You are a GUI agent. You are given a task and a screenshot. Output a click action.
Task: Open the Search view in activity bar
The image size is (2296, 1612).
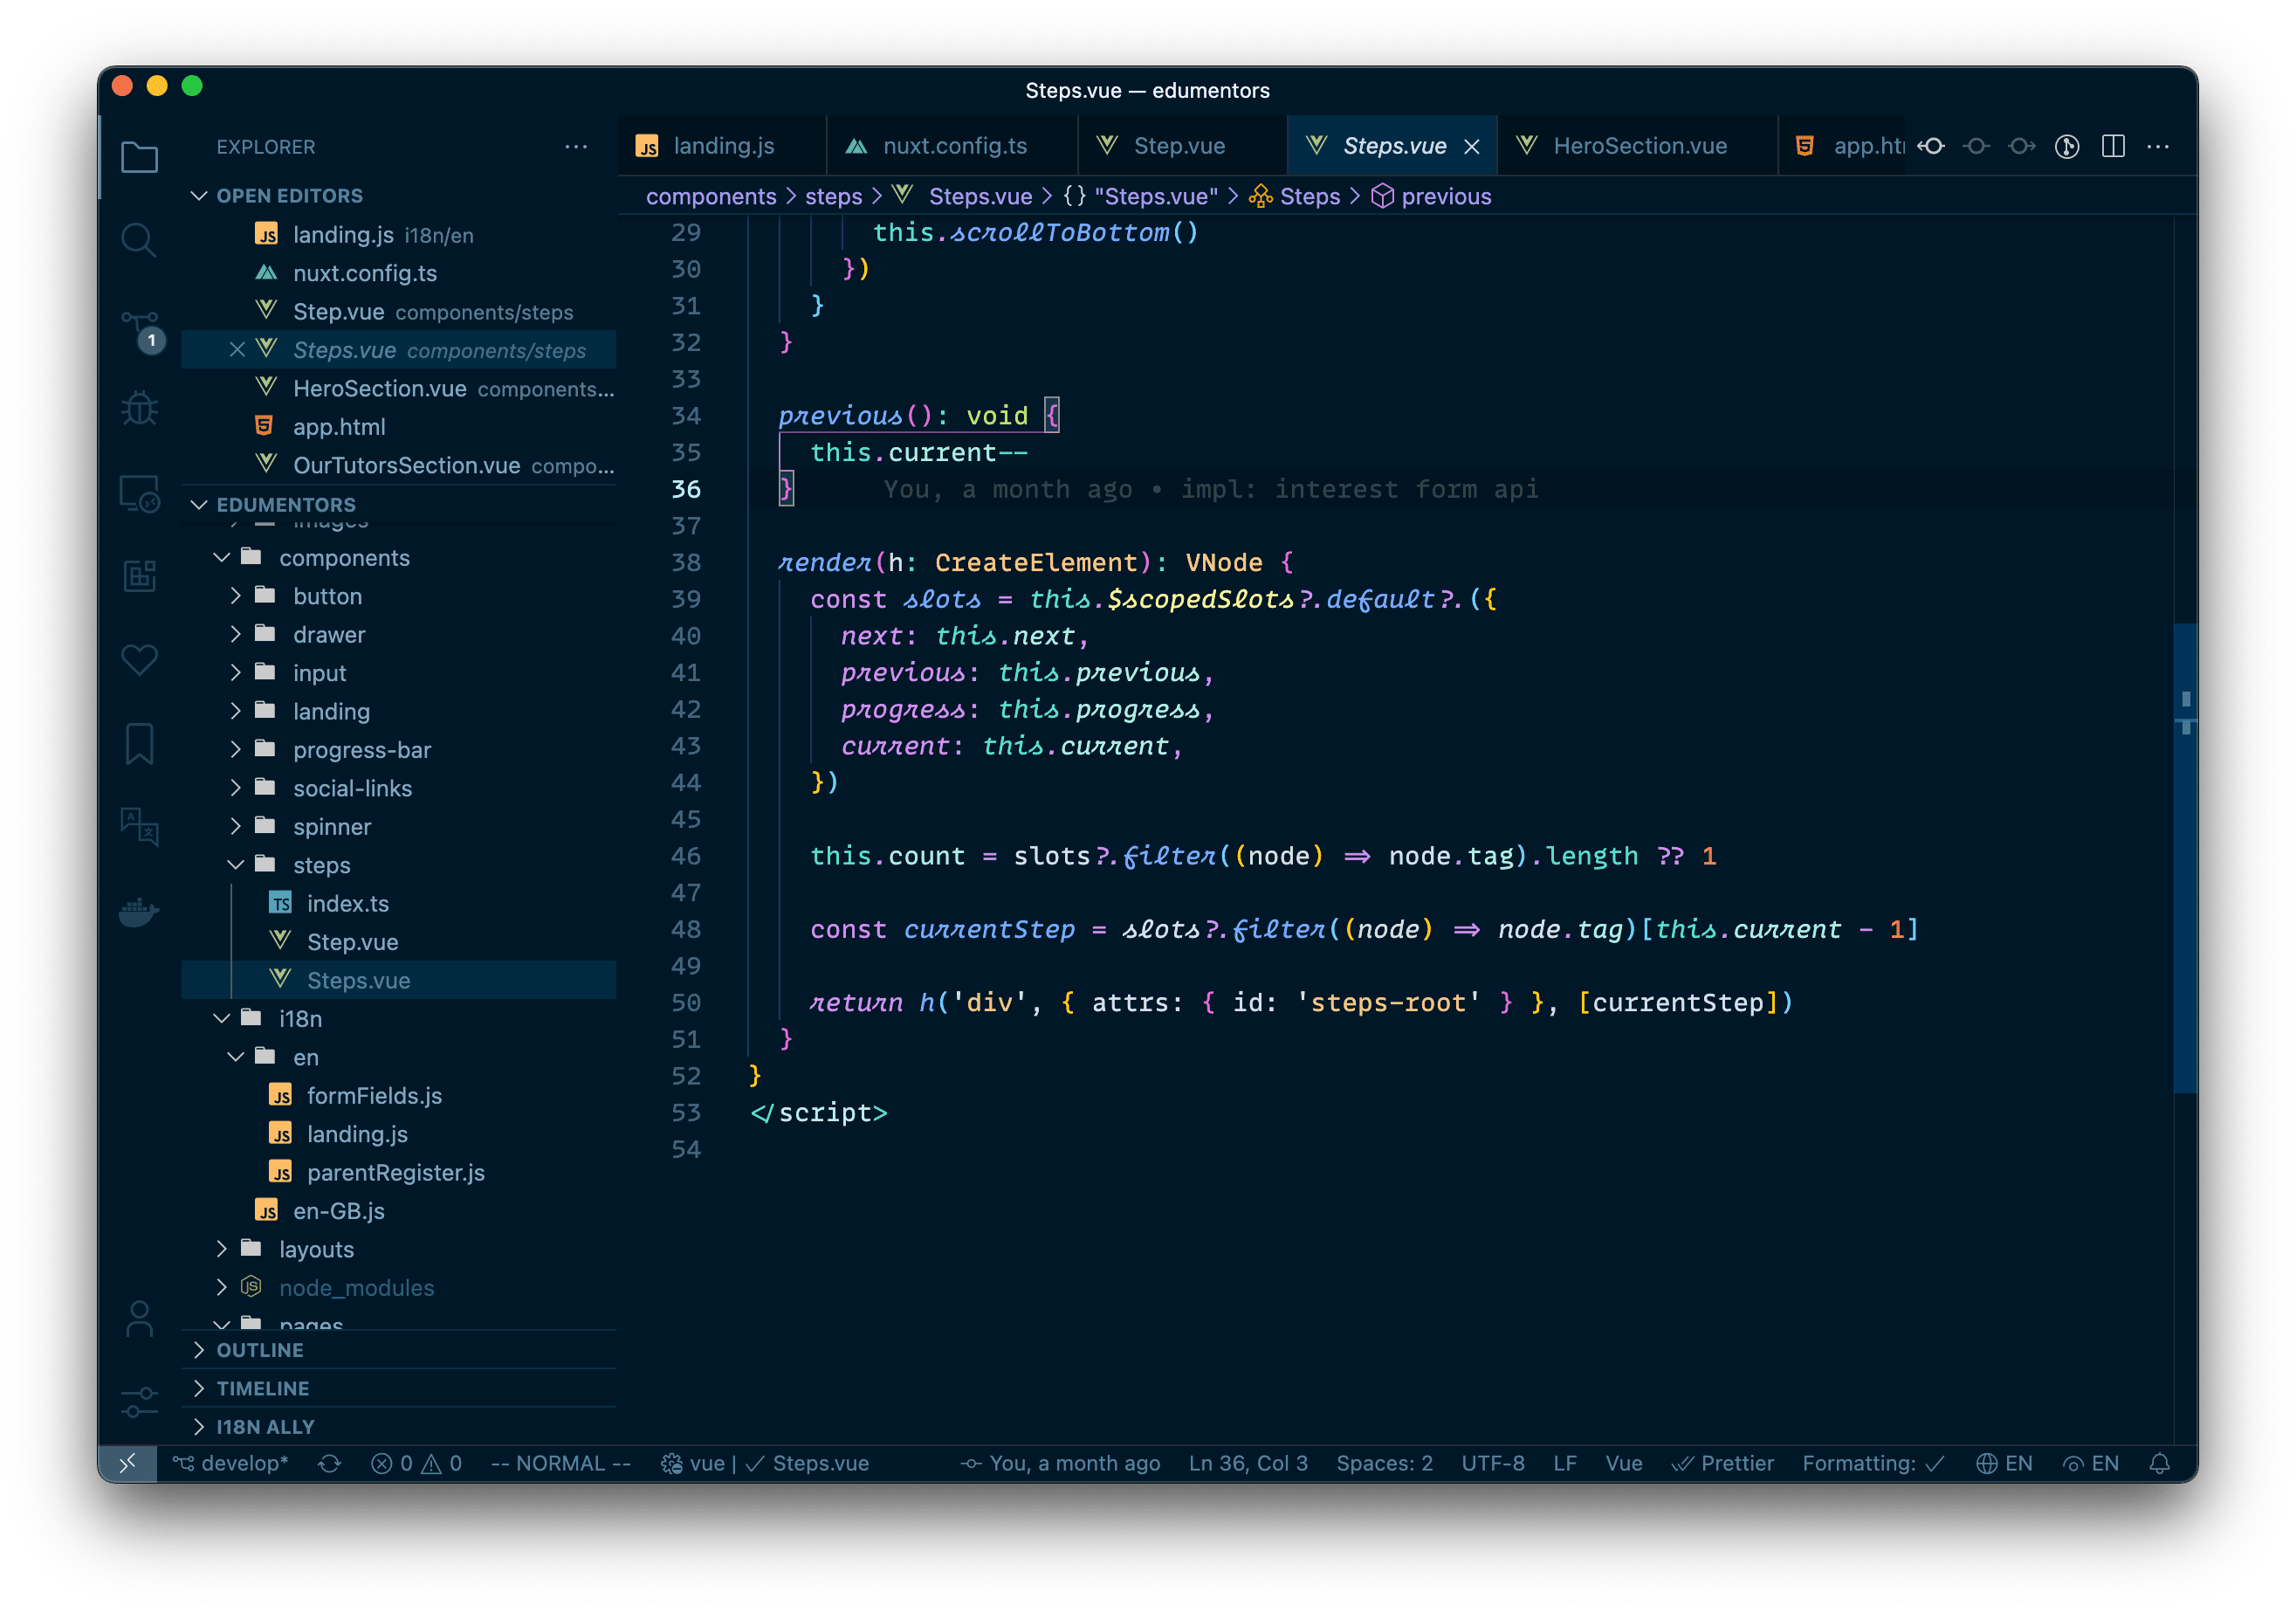click(139, 240)
